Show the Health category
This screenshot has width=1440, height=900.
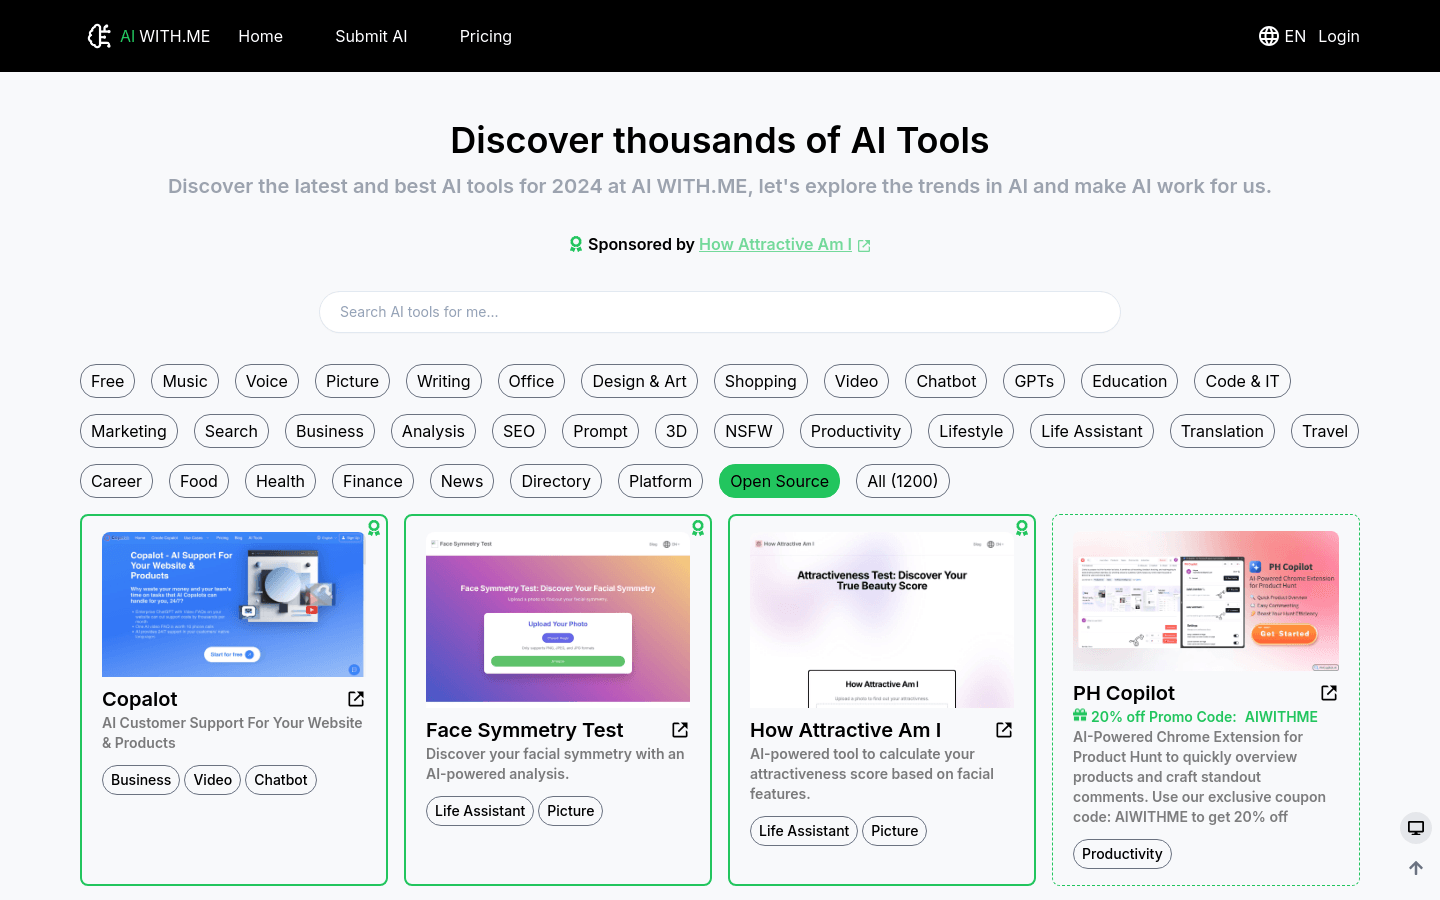pos(280,481)
